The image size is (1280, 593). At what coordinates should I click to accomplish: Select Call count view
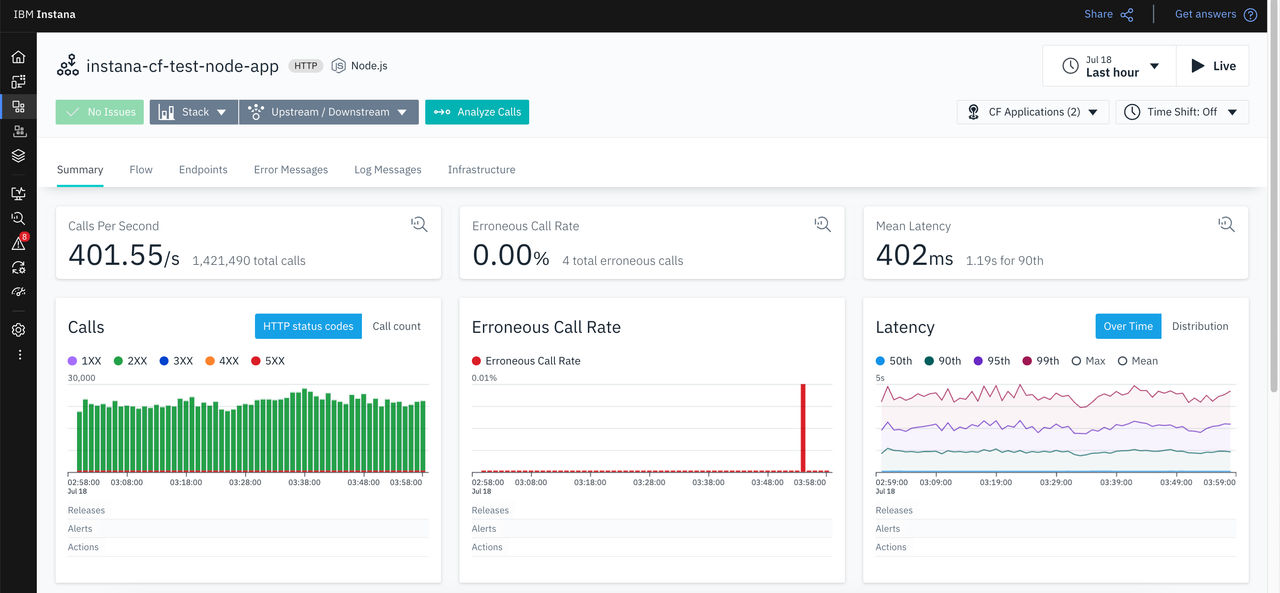(x=397, y=326)
